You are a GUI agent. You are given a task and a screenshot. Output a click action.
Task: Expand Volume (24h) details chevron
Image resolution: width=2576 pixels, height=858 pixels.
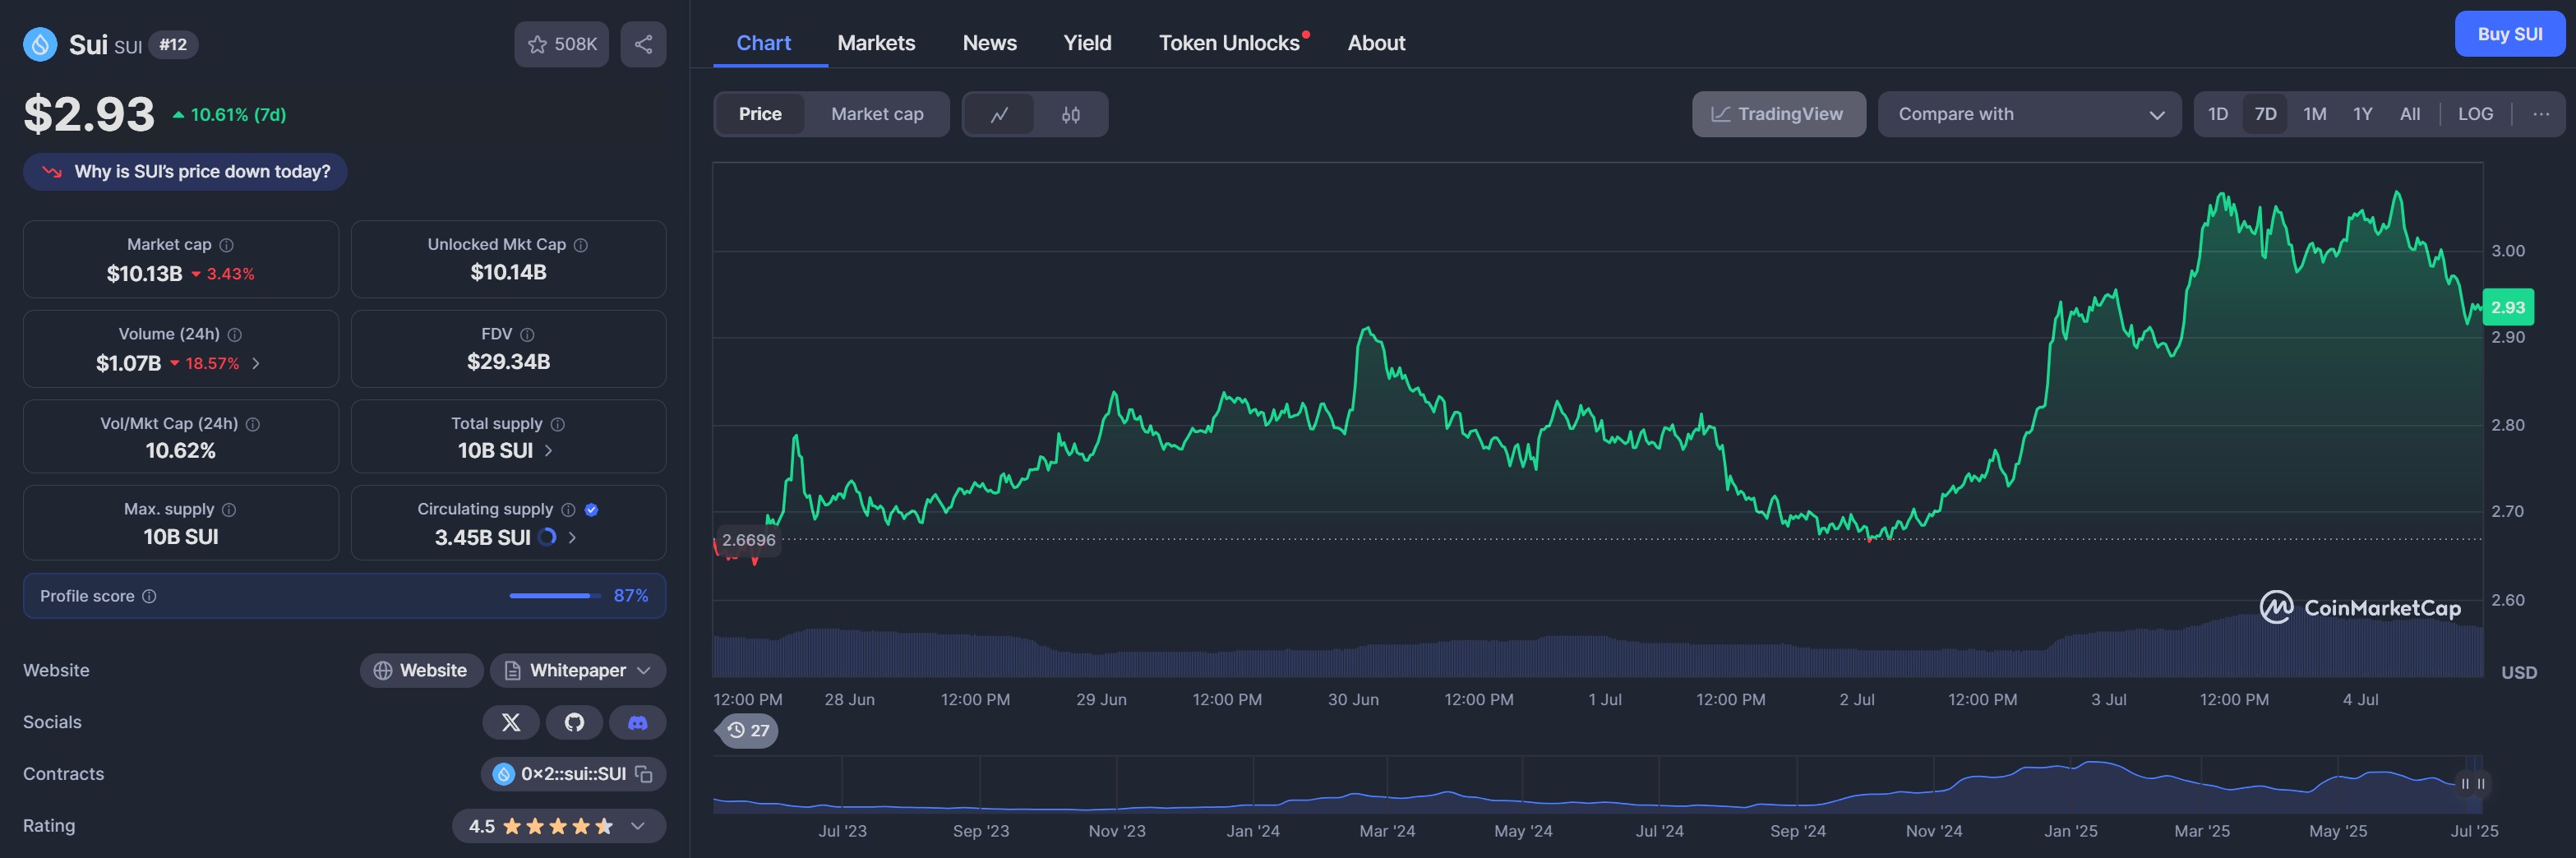click(x=256, y=363)
